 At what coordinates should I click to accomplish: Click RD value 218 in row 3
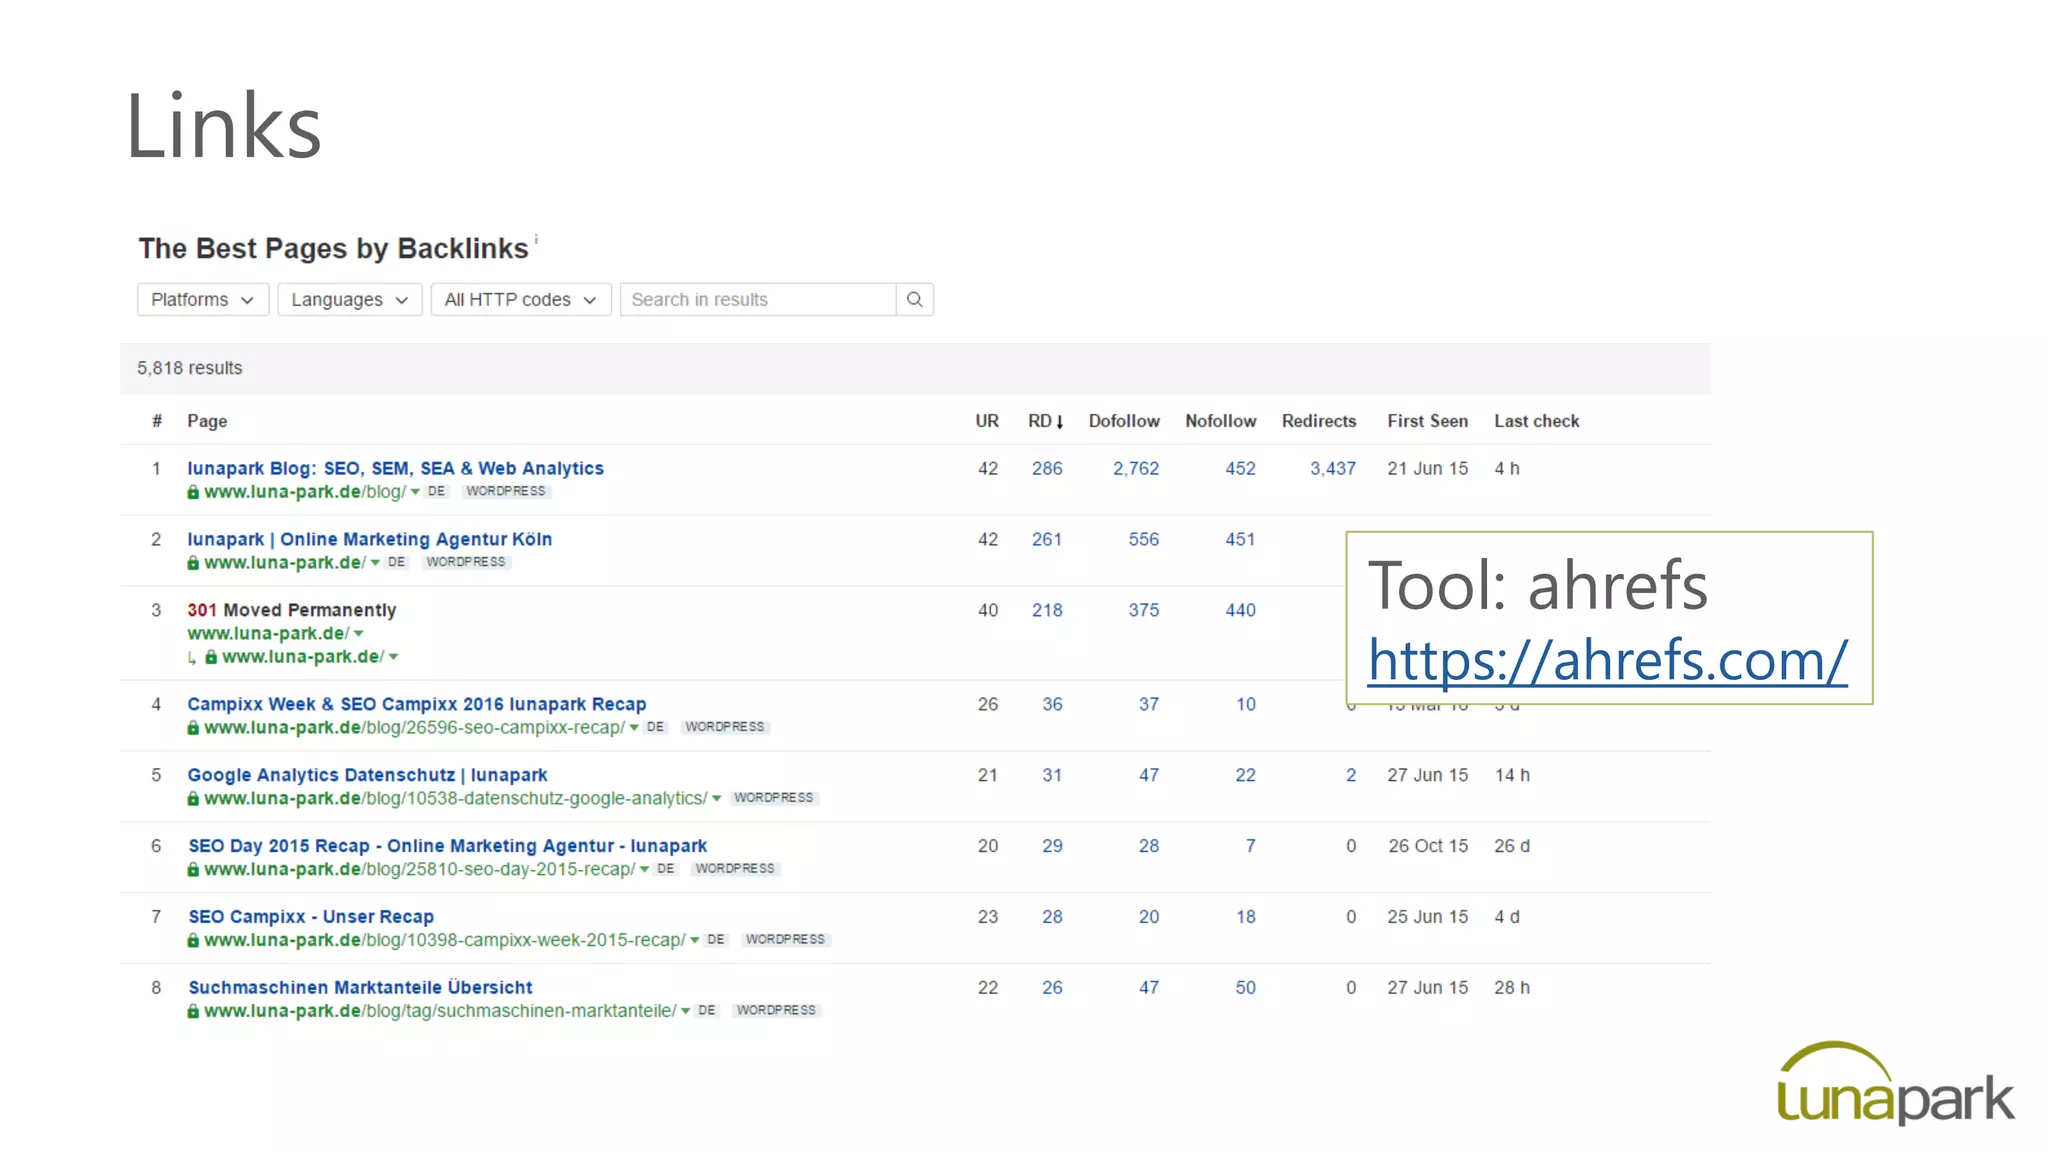1047,610
